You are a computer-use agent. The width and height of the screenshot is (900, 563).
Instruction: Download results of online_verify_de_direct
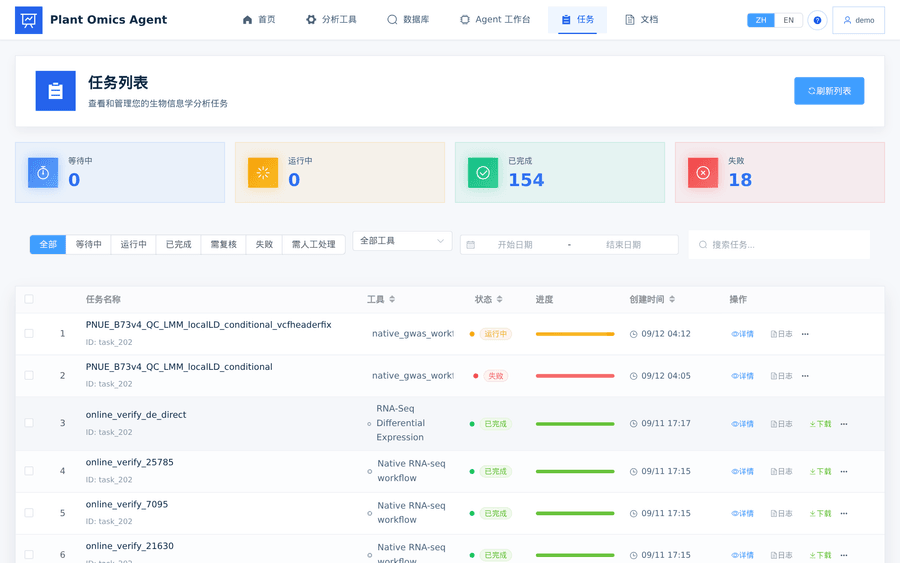point(820,424)
